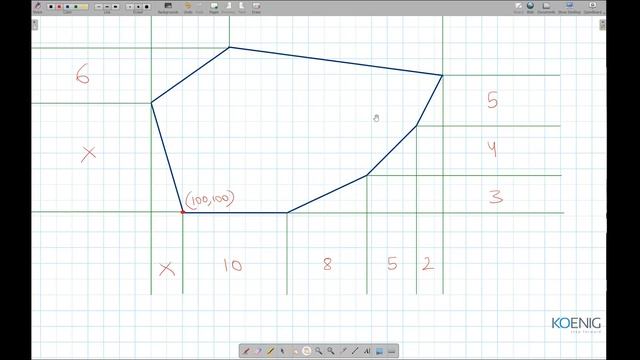640x360 pixels.
Task: Go to the Next page
Action: coord(242,7)
